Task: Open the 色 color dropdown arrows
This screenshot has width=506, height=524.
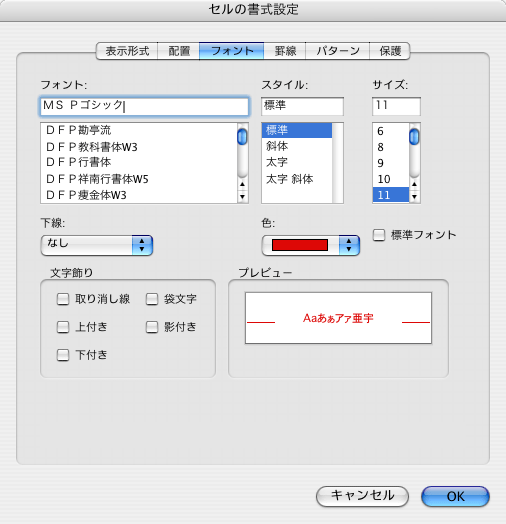Action: 349,245
